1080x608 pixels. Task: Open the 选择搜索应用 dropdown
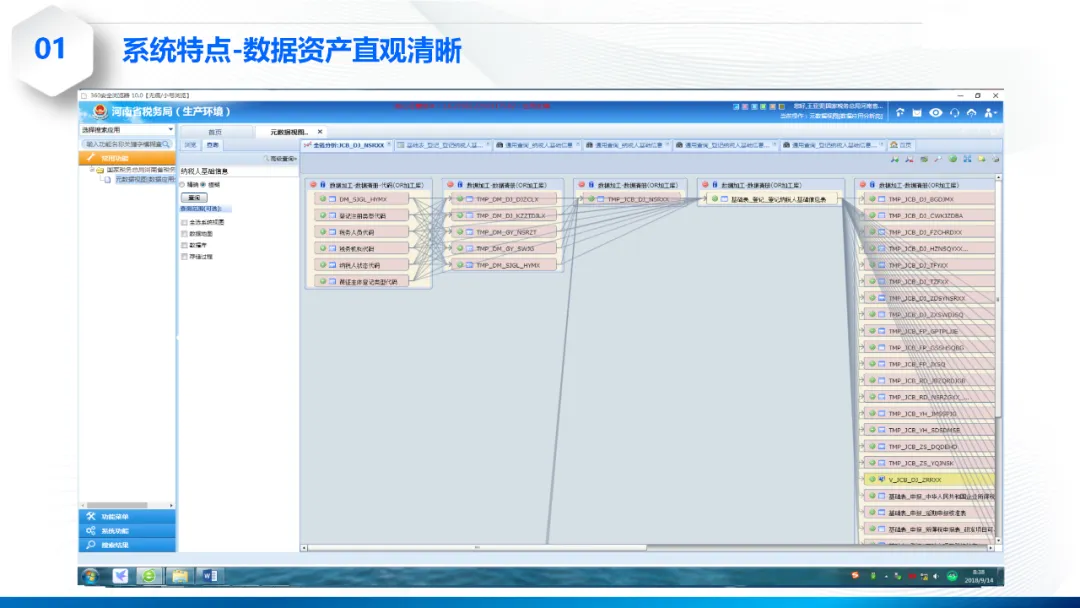coord(127,129)
